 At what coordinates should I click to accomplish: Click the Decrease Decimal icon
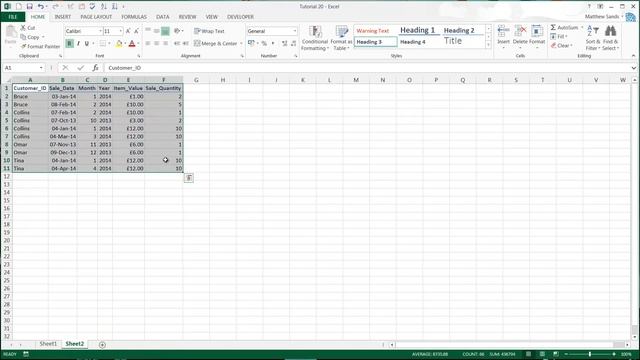tap(293, 43)
